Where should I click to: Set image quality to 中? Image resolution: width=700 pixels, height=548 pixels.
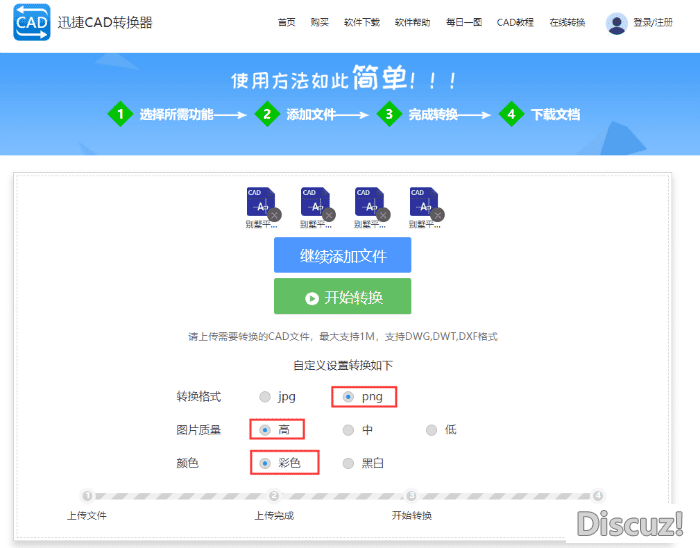(348, 430)
